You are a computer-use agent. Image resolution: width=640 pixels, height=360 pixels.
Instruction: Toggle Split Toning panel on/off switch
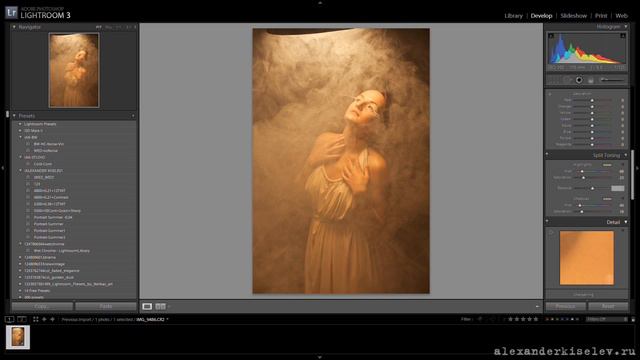point(547,154)
